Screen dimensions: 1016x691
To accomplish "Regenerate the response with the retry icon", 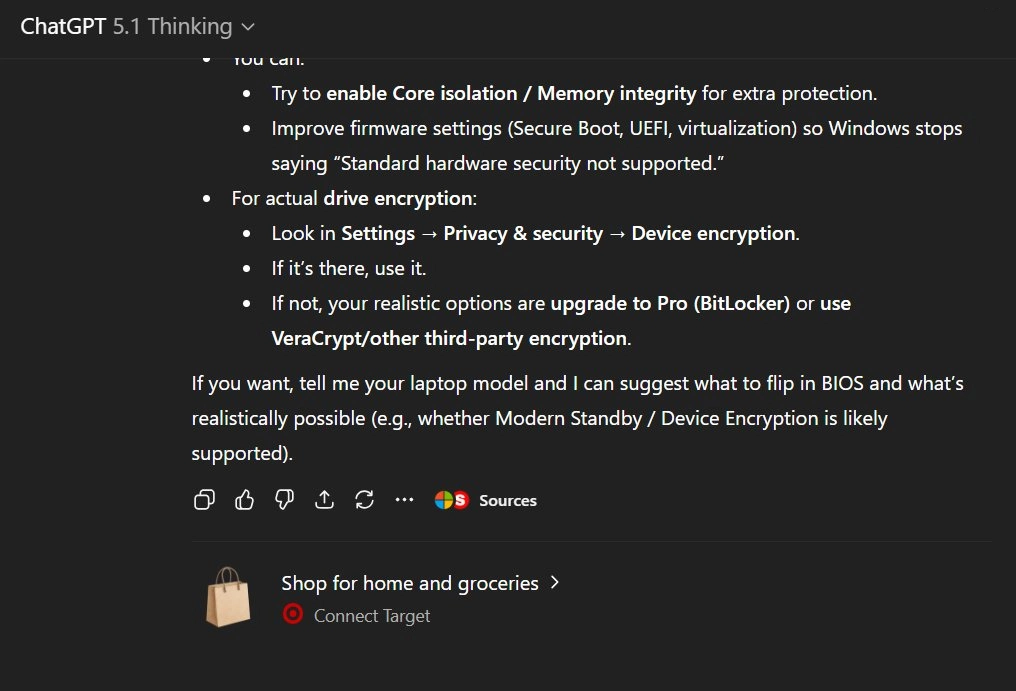I will coord(364,500).
